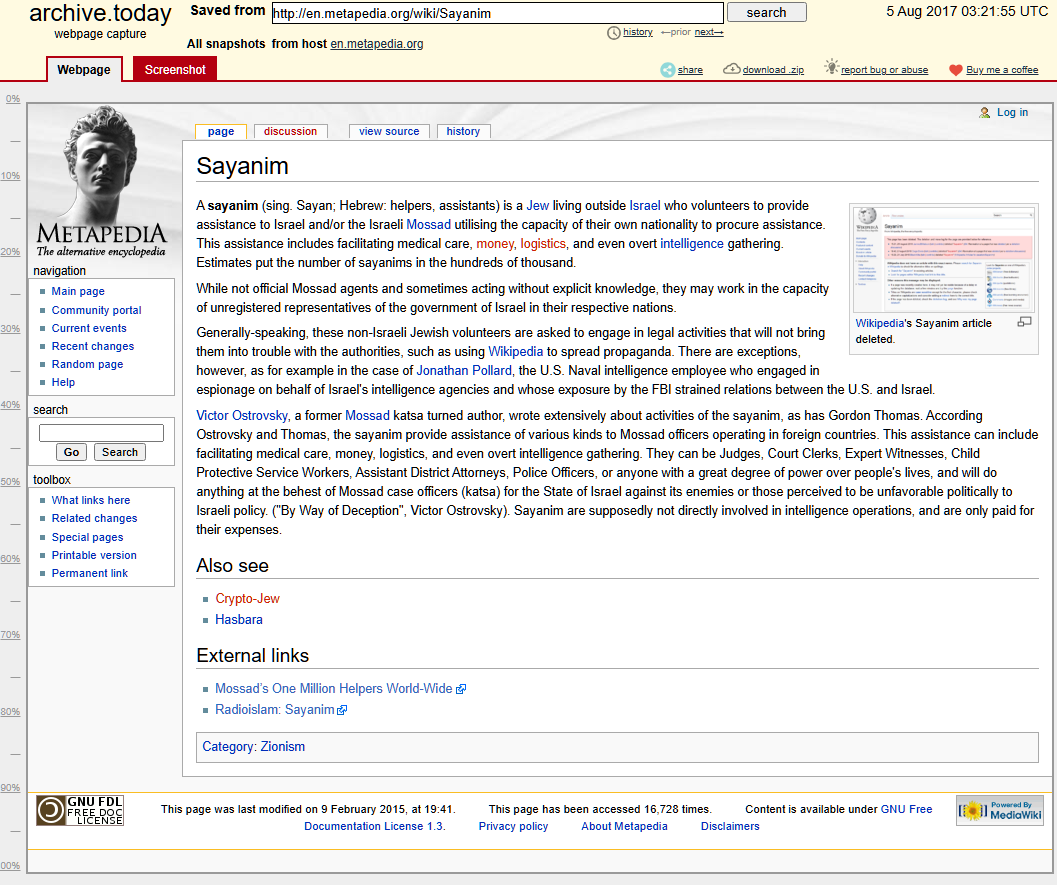
Task: Enlarge the Wikipedia screenshot thumbnail via magnify icon
Action: (x=1024, y=322)
